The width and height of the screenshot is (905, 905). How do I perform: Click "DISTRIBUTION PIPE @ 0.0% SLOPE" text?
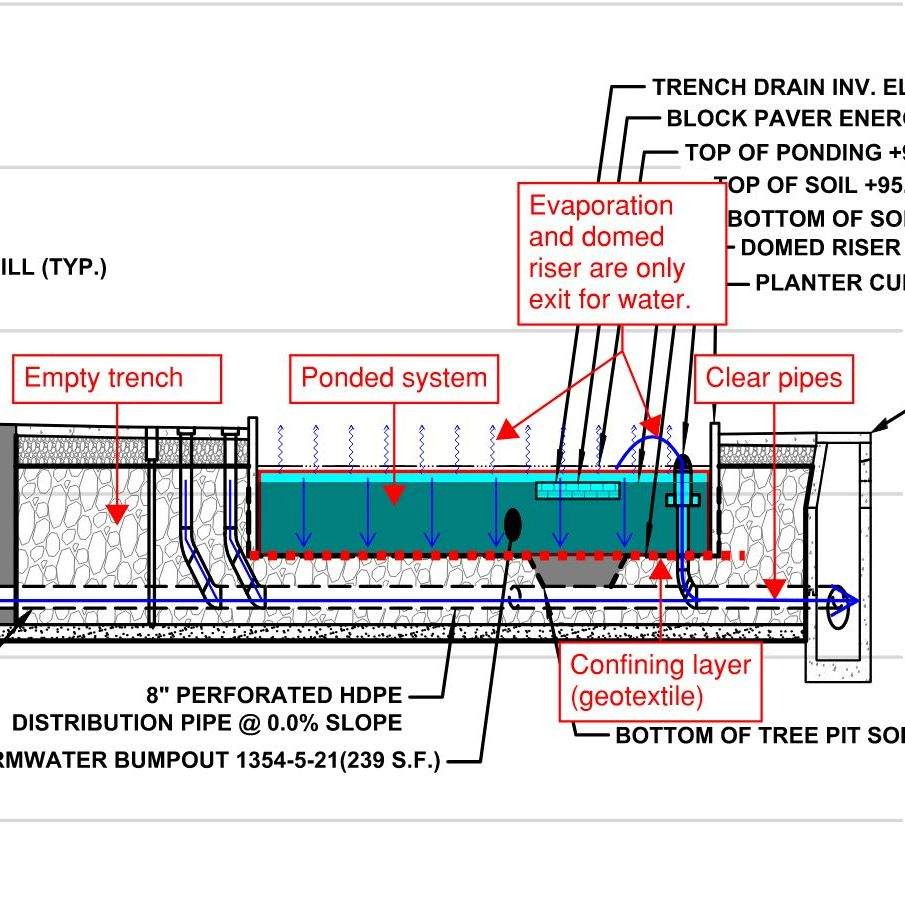[x=207, y=723]
